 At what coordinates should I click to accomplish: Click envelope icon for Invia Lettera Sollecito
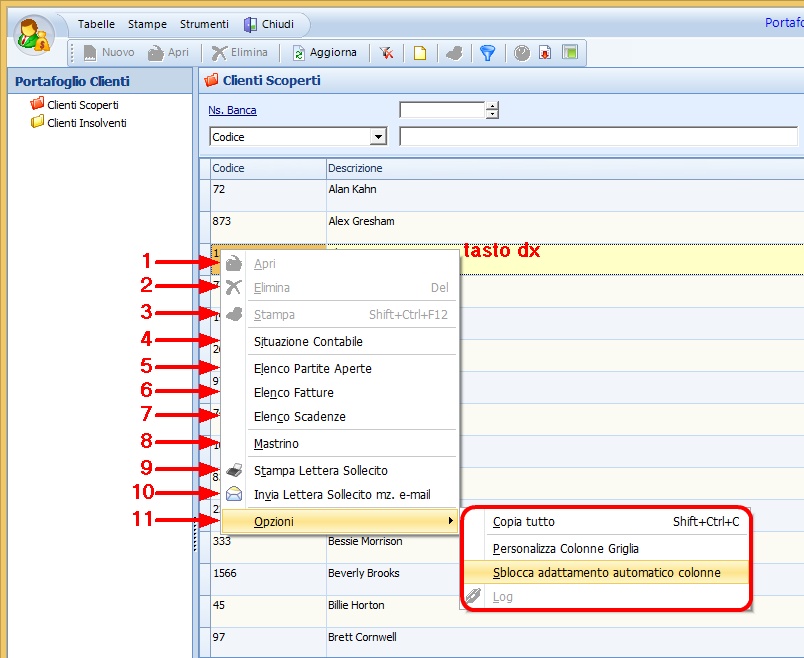point(234,494)
